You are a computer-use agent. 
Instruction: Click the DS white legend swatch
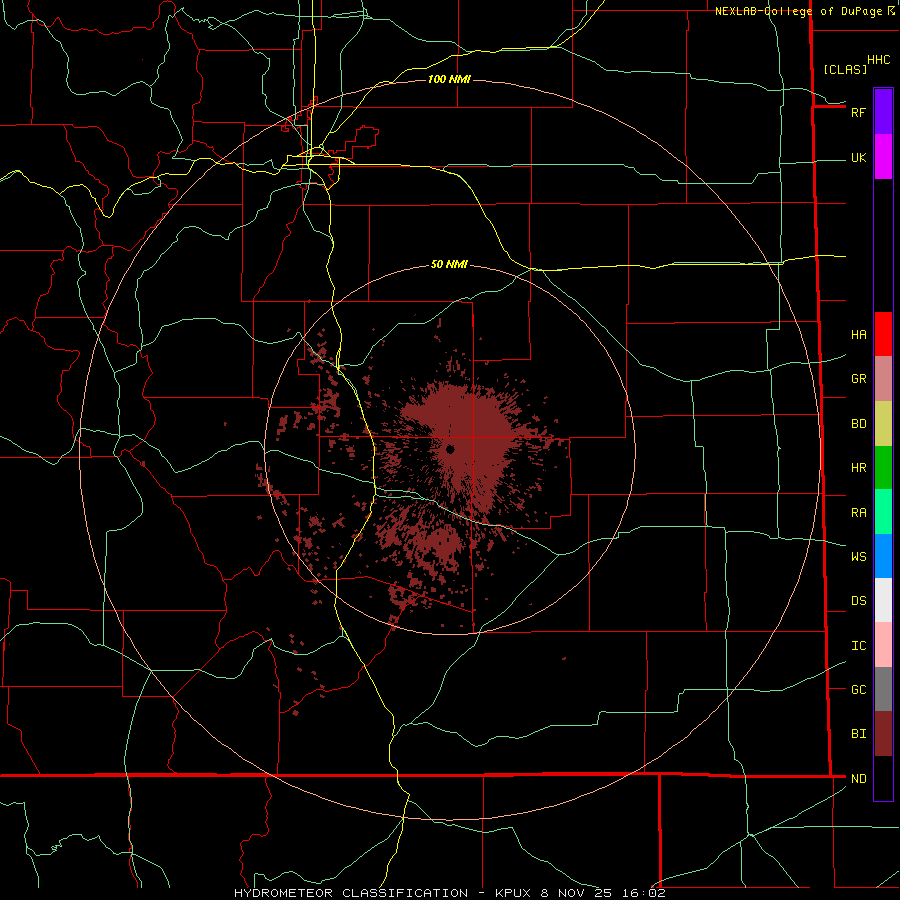(x=883, y=600)
